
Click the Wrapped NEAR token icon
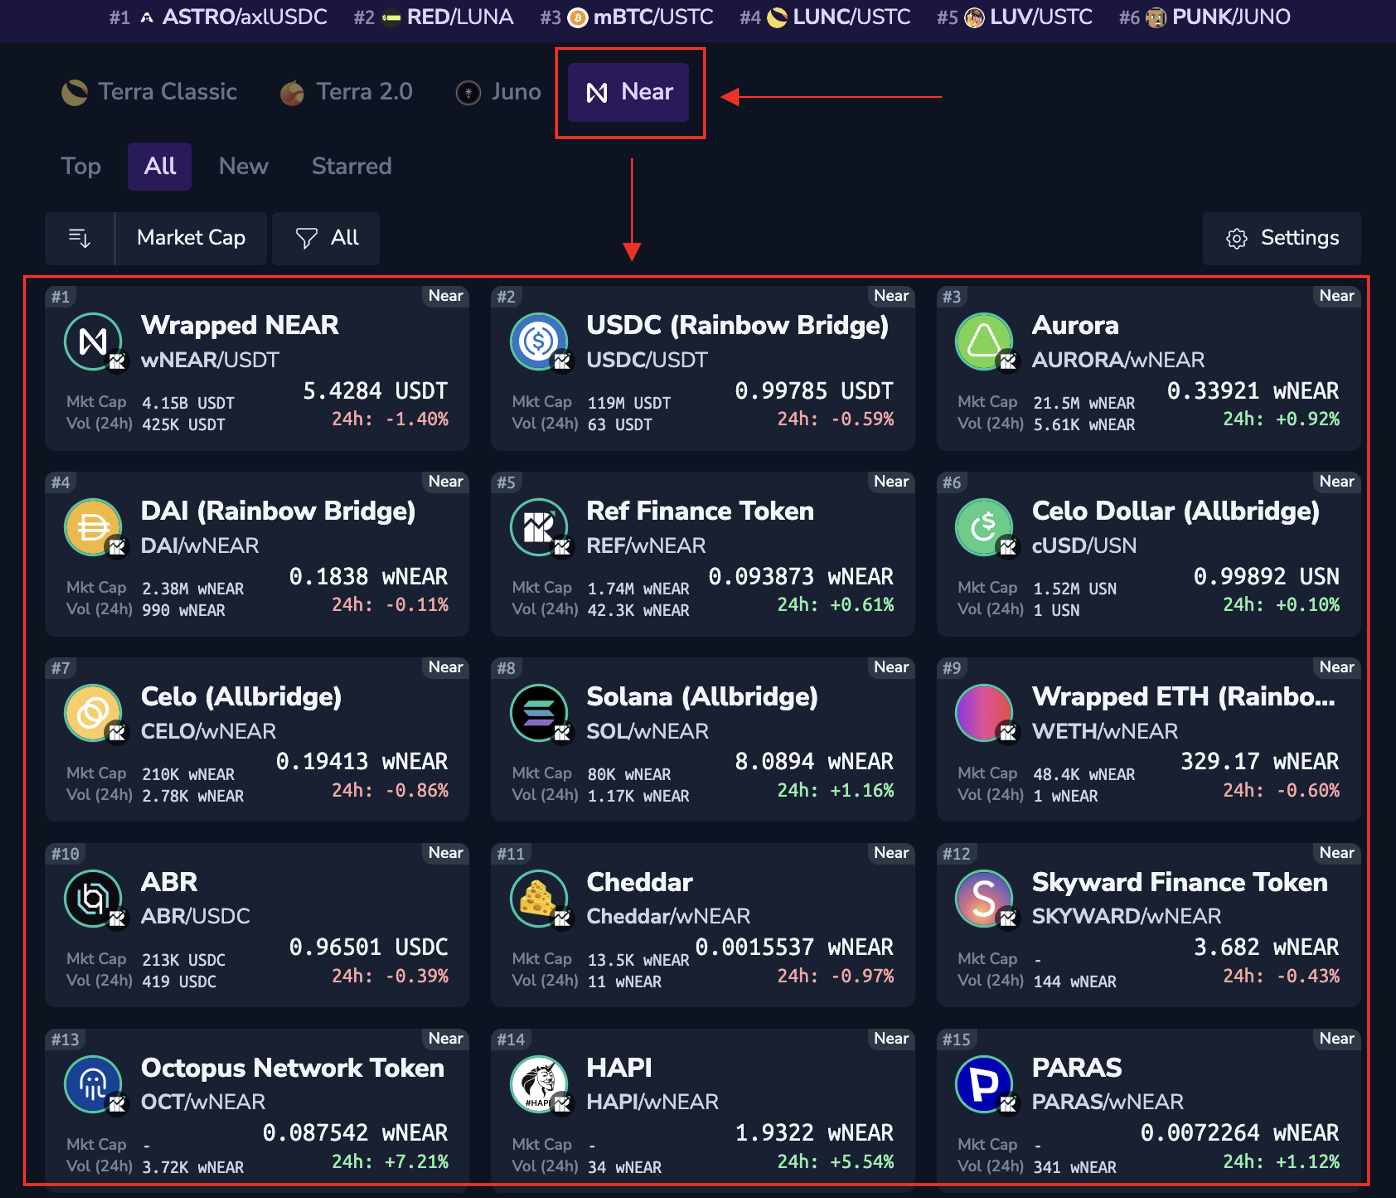93,341
